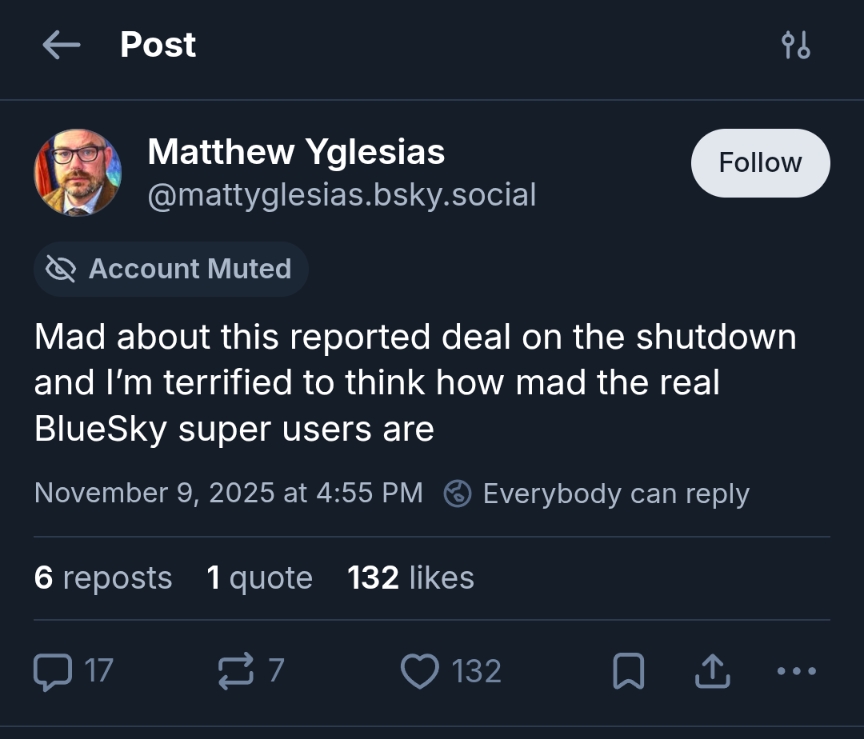The image size is (864, 739).
Task: Click the Follow button
Action: click(760, 163)
